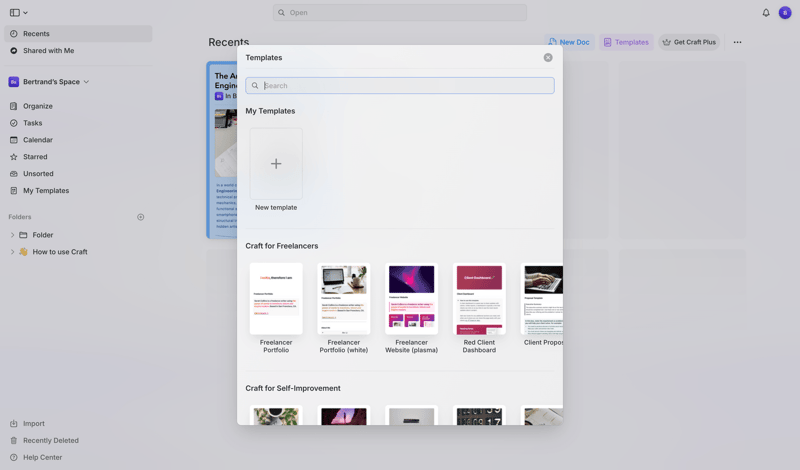Image resolution: width=800 pixels, height=470 pixels.
Task: Toggle the sidebar layout icon
Action: pyautogui.click(x=15, y=13)
